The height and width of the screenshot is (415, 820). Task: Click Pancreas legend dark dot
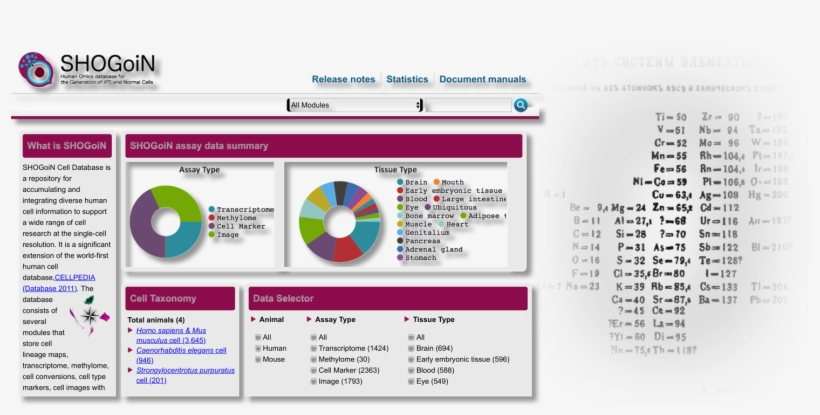400,241
